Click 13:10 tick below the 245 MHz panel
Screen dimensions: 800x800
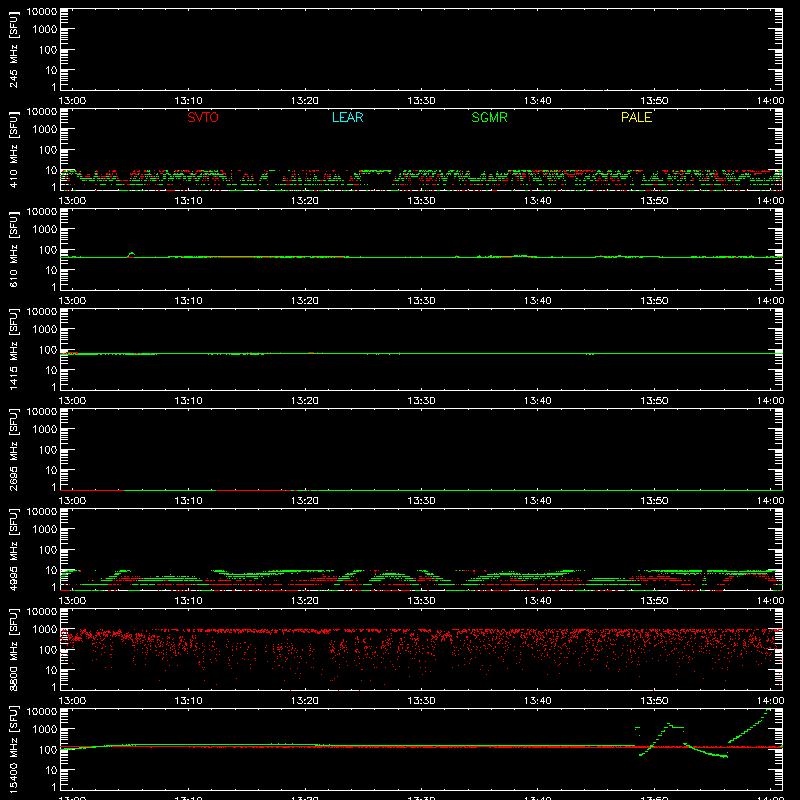(x=188, y=101)
